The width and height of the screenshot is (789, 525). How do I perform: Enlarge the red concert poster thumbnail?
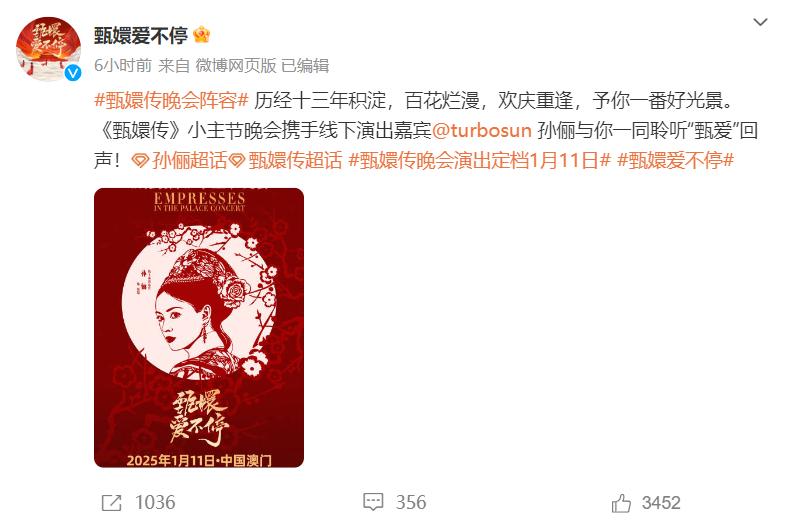[x=199, y=328]
